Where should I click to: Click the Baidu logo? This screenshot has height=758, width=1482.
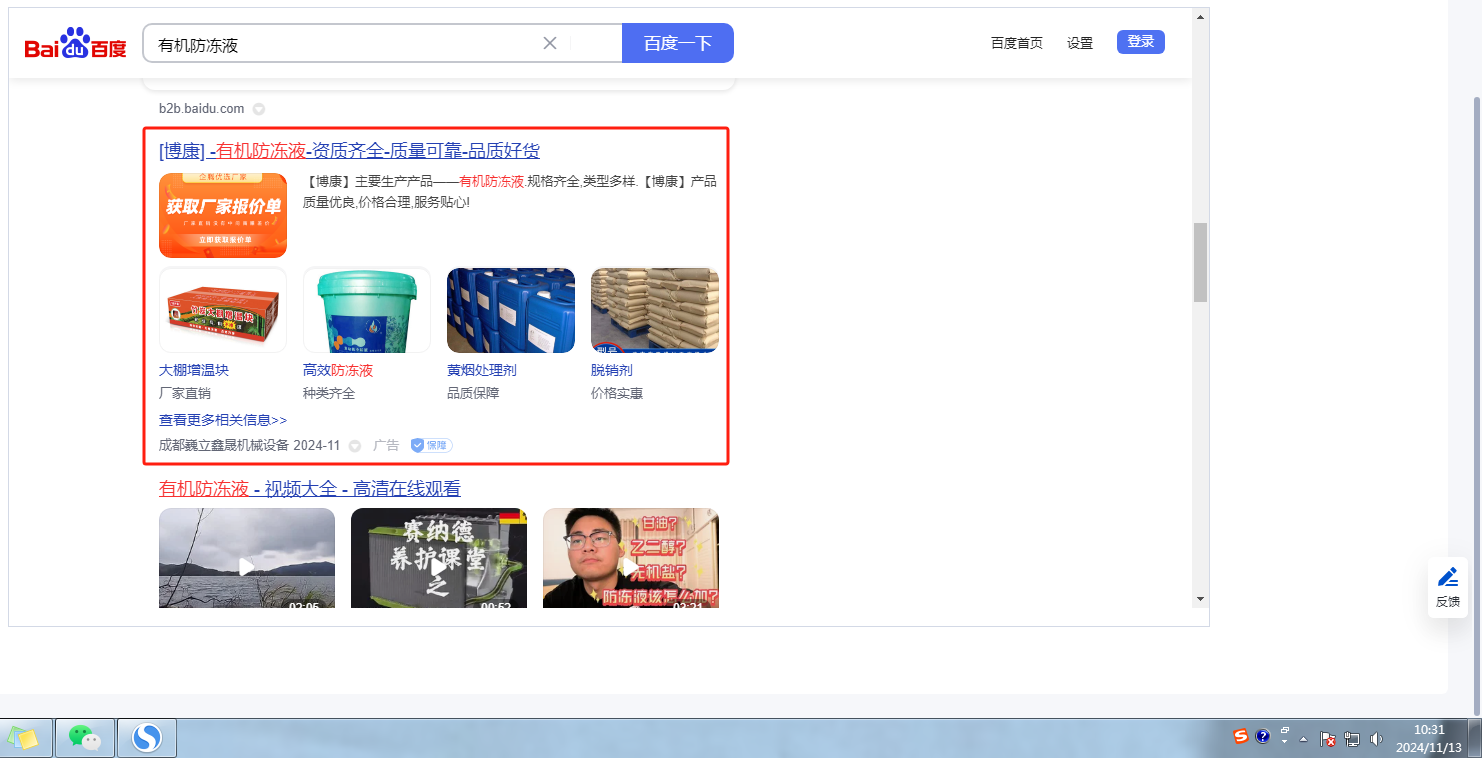[76, 44]
